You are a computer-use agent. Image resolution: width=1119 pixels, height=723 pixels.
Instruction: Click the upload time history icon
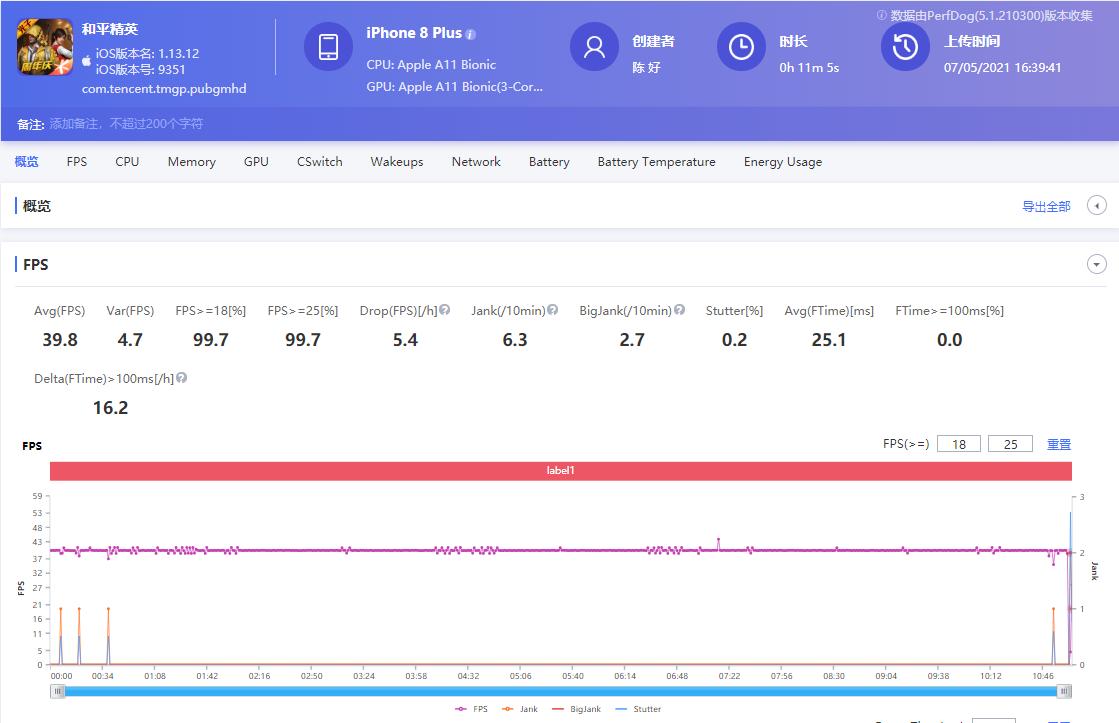tap(905, 47)
